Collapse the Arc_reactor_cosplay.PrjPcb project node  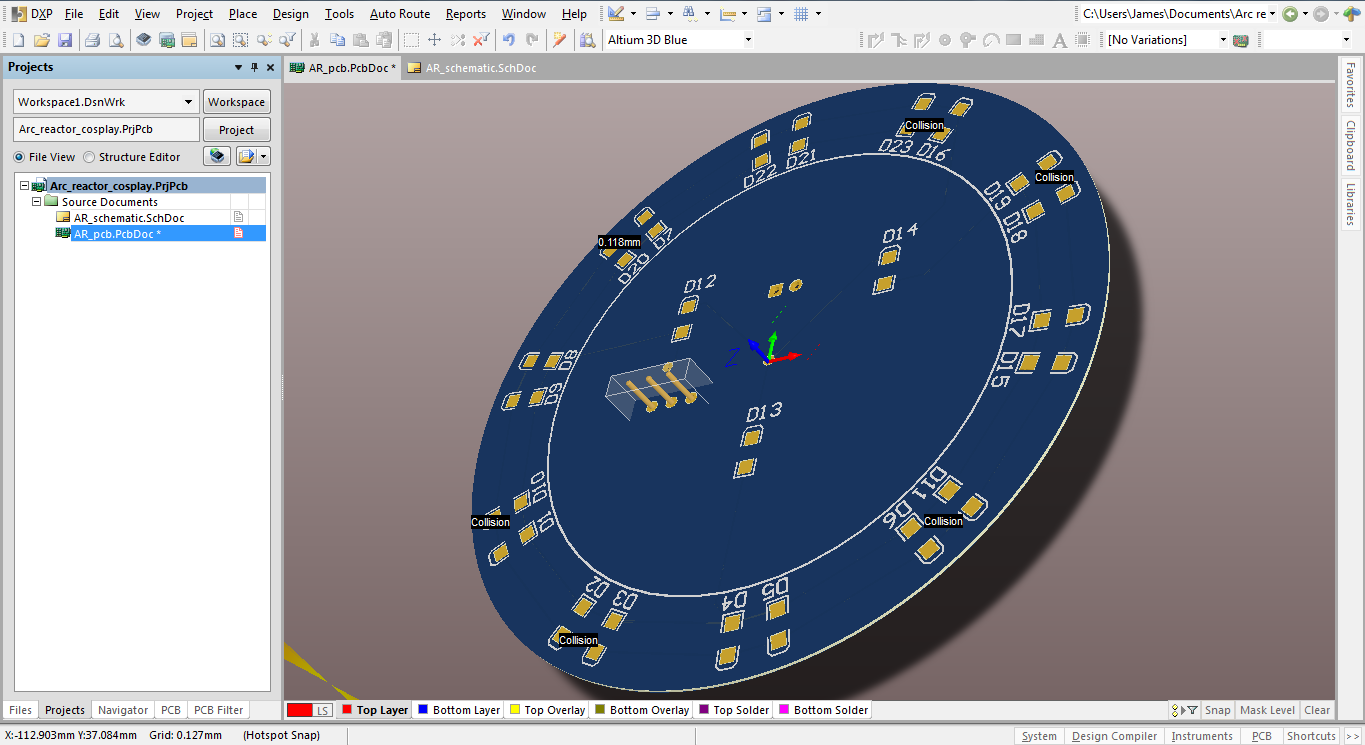point(24,186)
